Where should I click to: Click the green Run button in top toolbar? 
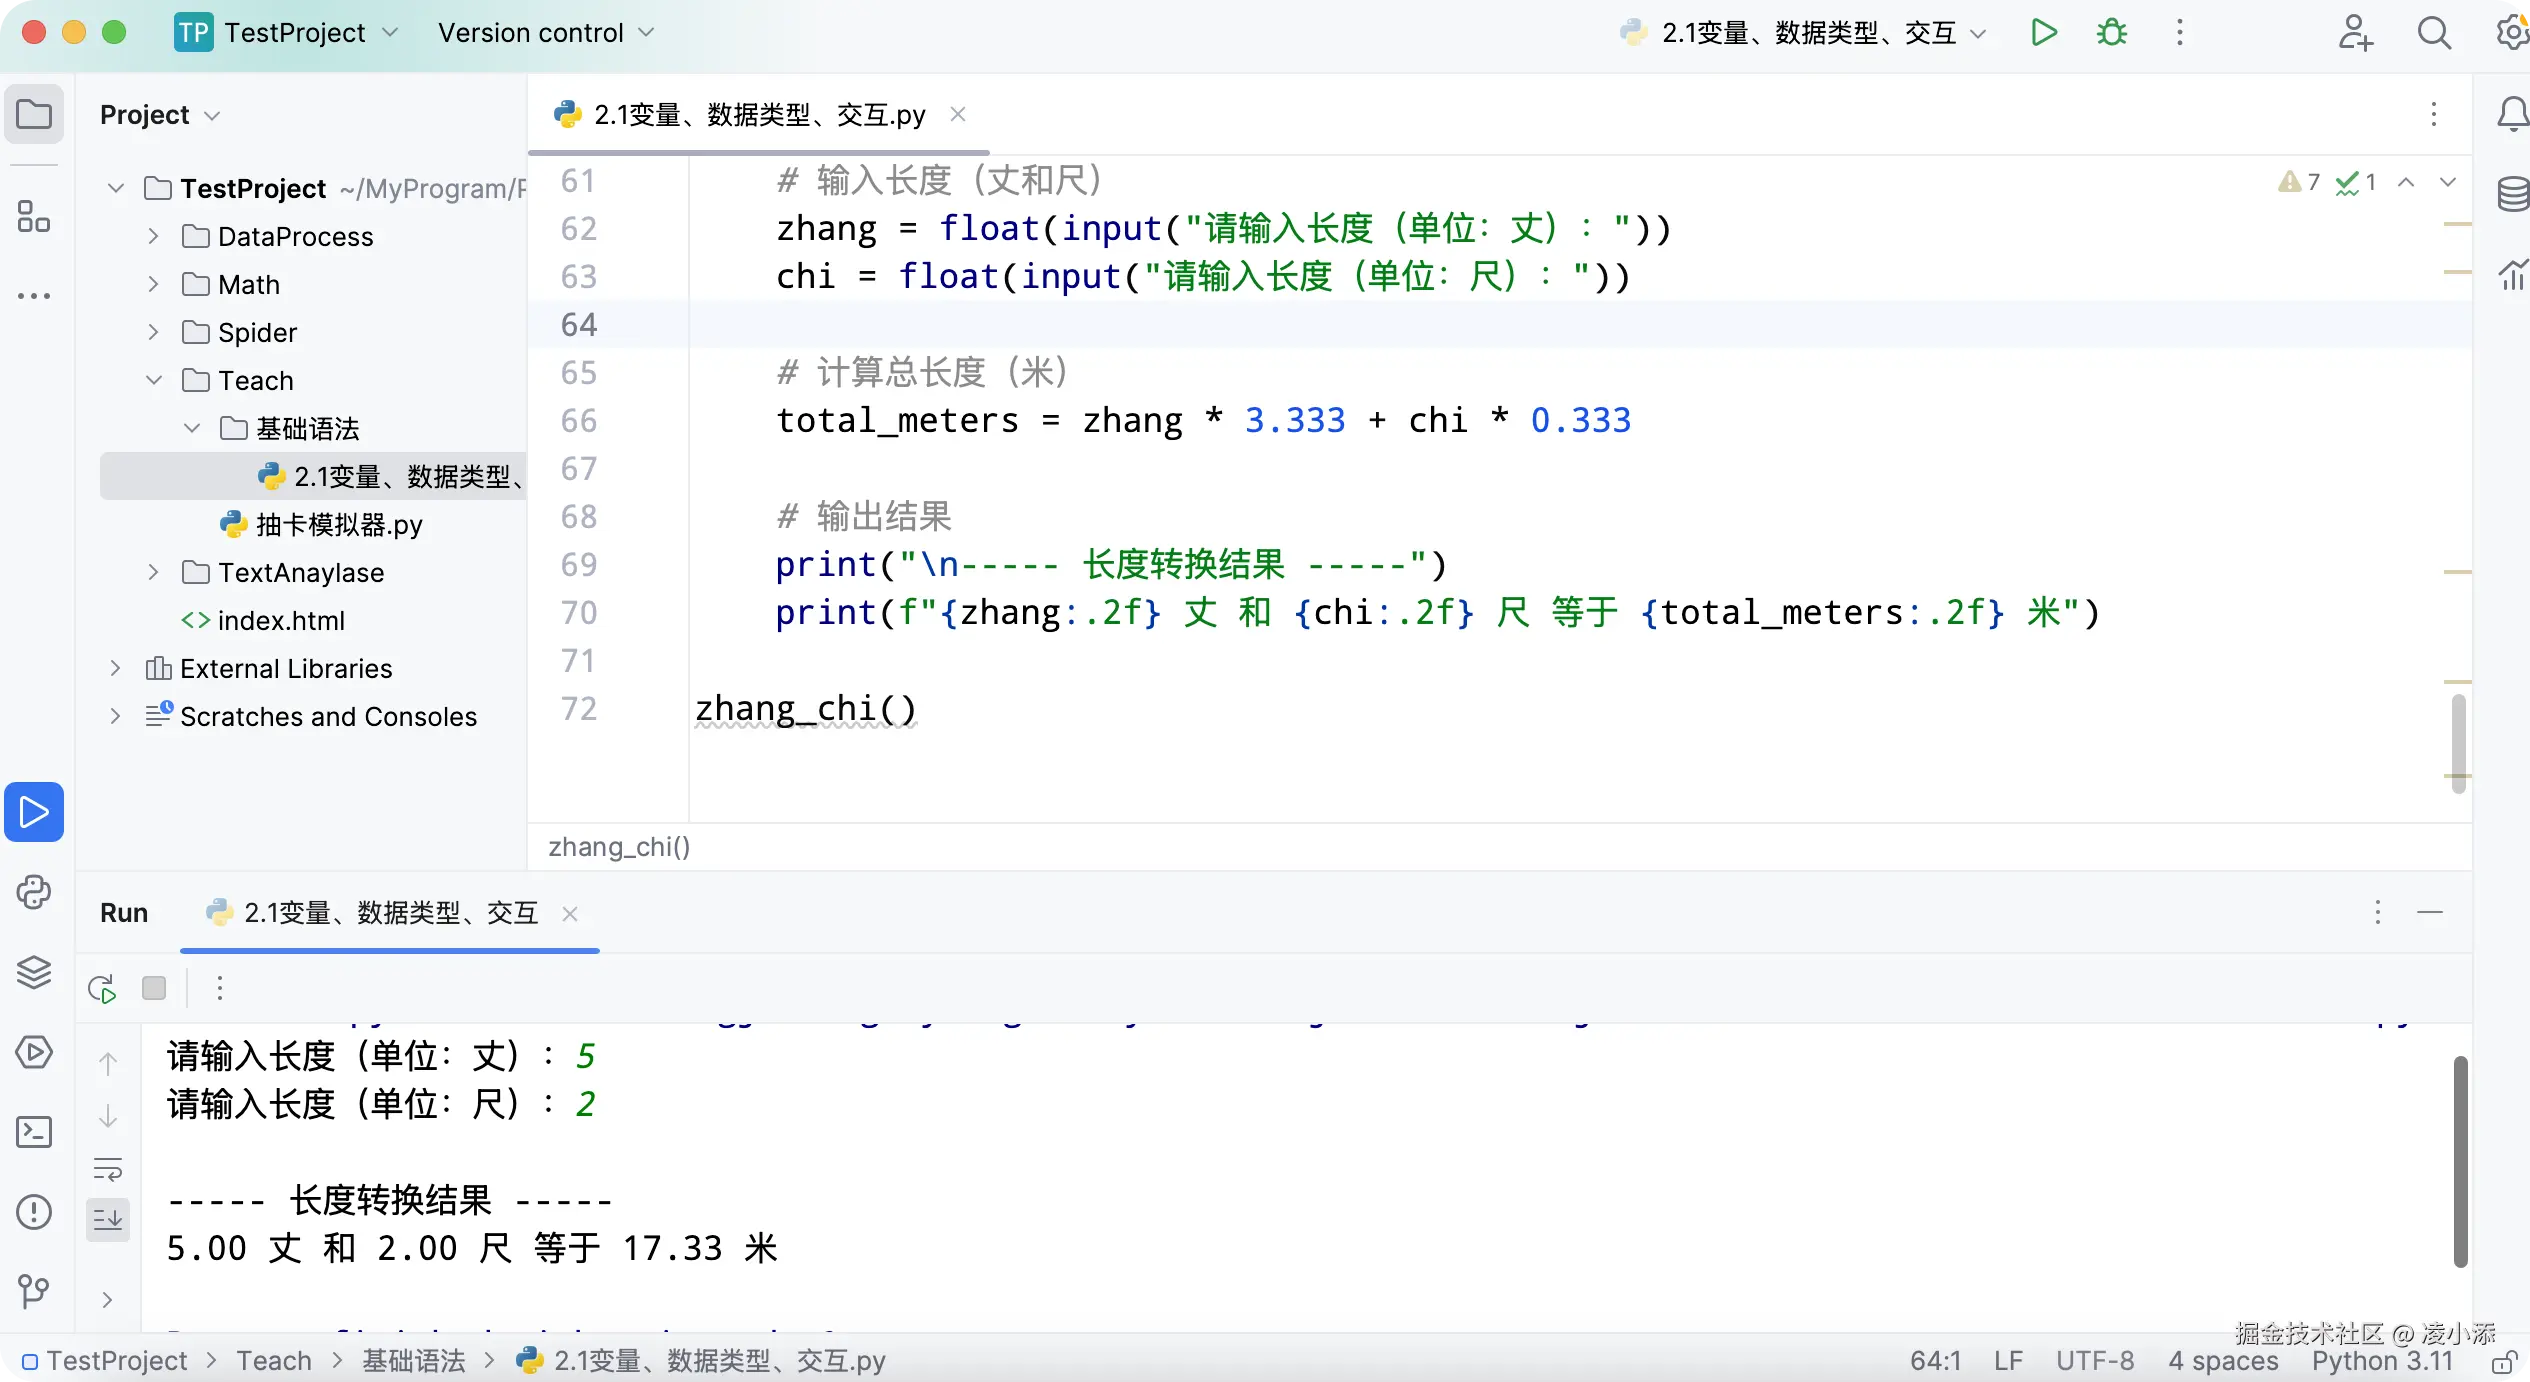point(2044,33)
